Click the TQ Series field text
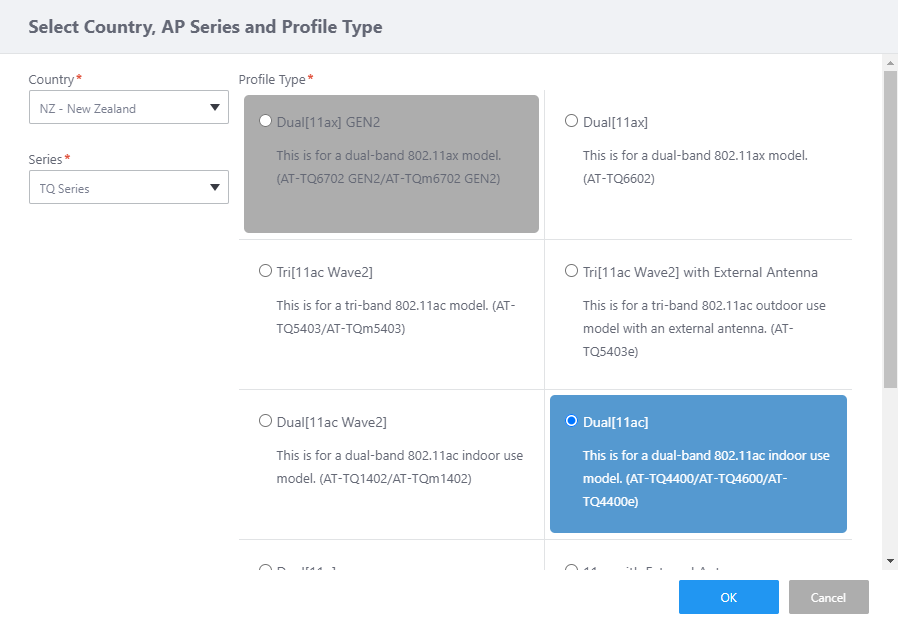Screen dimensions: 898x638 [x=65, y=188]
